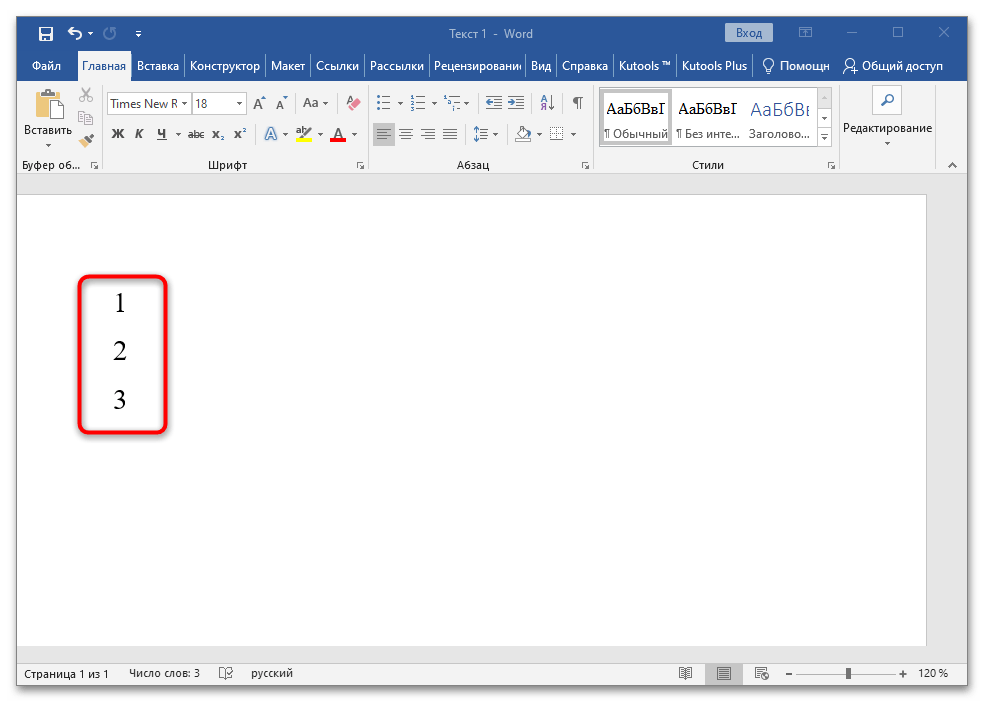Decrease font size with small A icon
The width and height of the screenshot is (984, 702).
click(281, 104)
